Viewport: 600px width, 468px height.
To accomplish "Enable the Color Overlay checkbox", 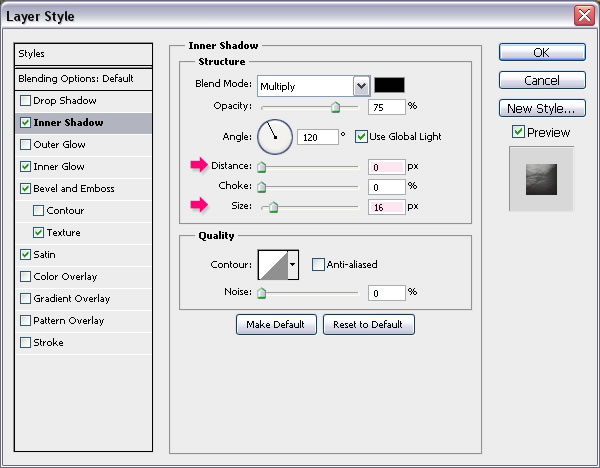I will [25, 277].
